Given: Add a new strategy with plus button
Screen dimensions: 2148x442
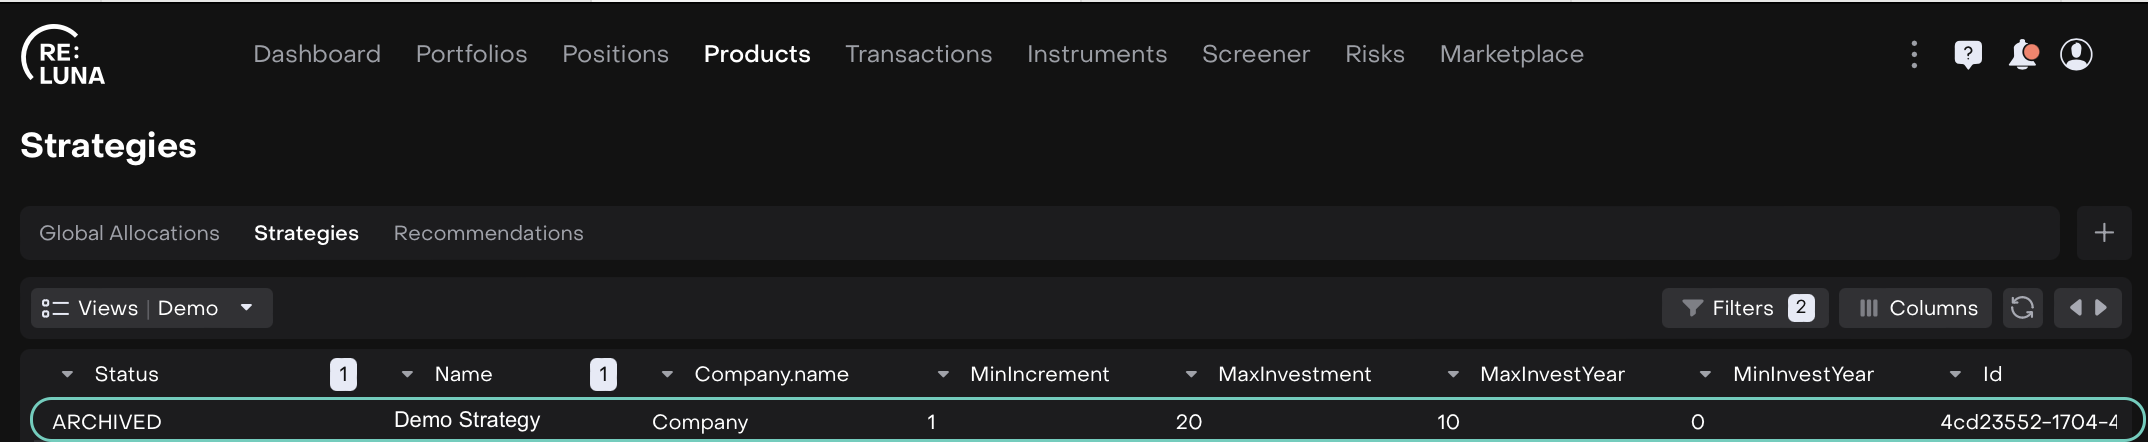Looking at the screenshot, I should [2104, 233].
